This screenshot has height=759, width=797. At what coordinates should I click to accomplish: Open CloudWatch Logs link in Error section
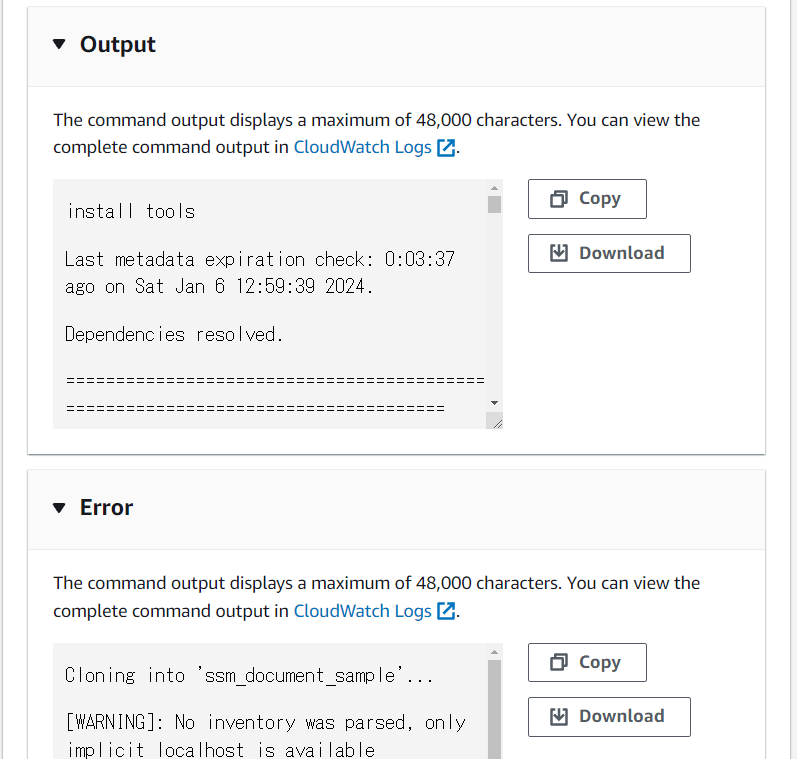362,611
